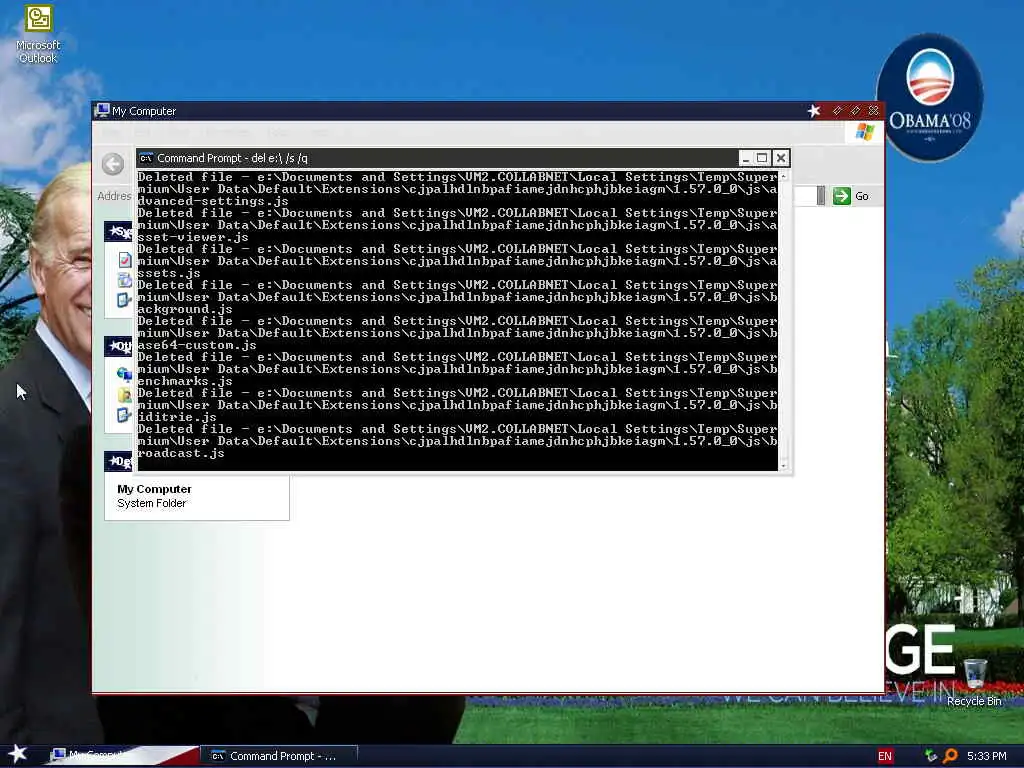The width and height of the screenshot is (1024, 768).
Task: Close the Command Prompt window
Action: (x=780, y=158)
